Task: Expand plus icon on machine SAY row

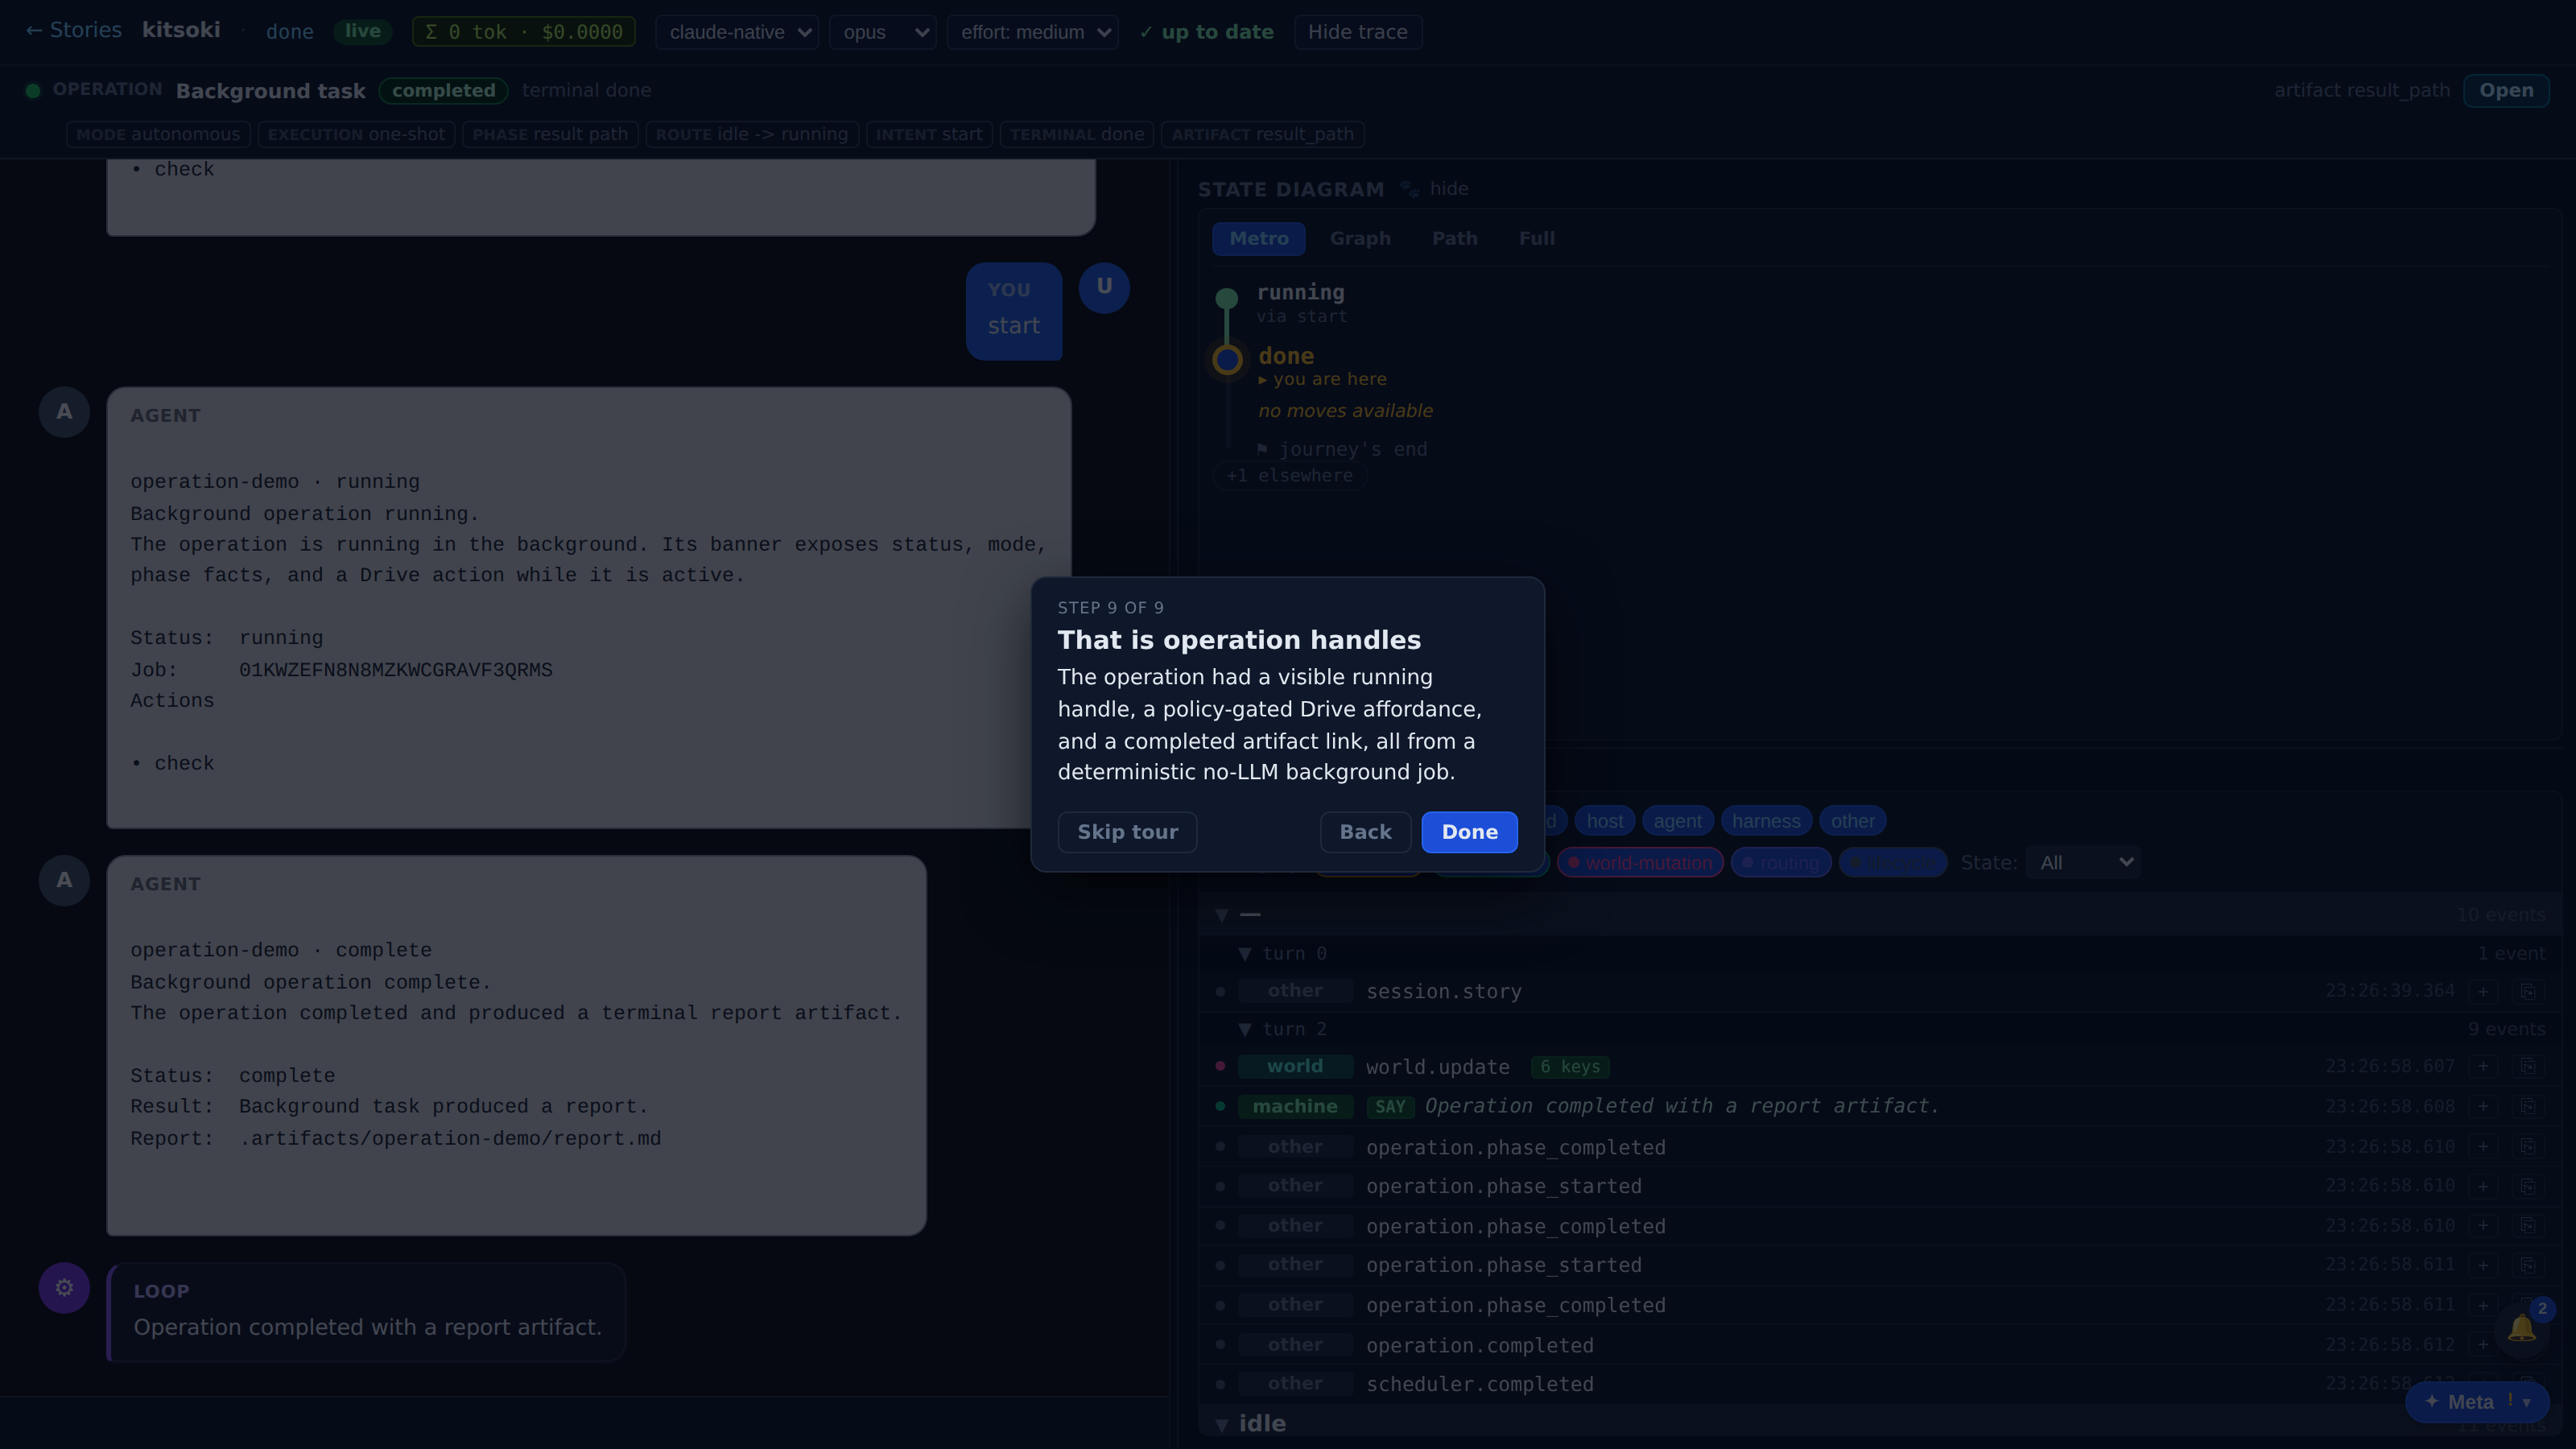Action: click(2483, 1107)
